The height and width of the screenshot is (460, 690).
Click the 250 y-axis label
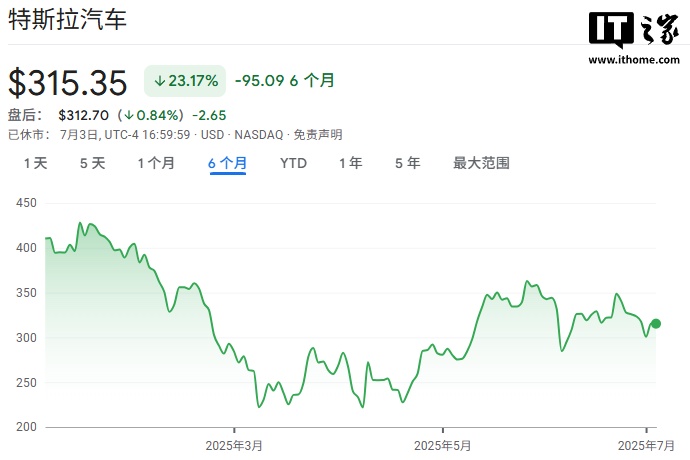(x=26, y=383)
